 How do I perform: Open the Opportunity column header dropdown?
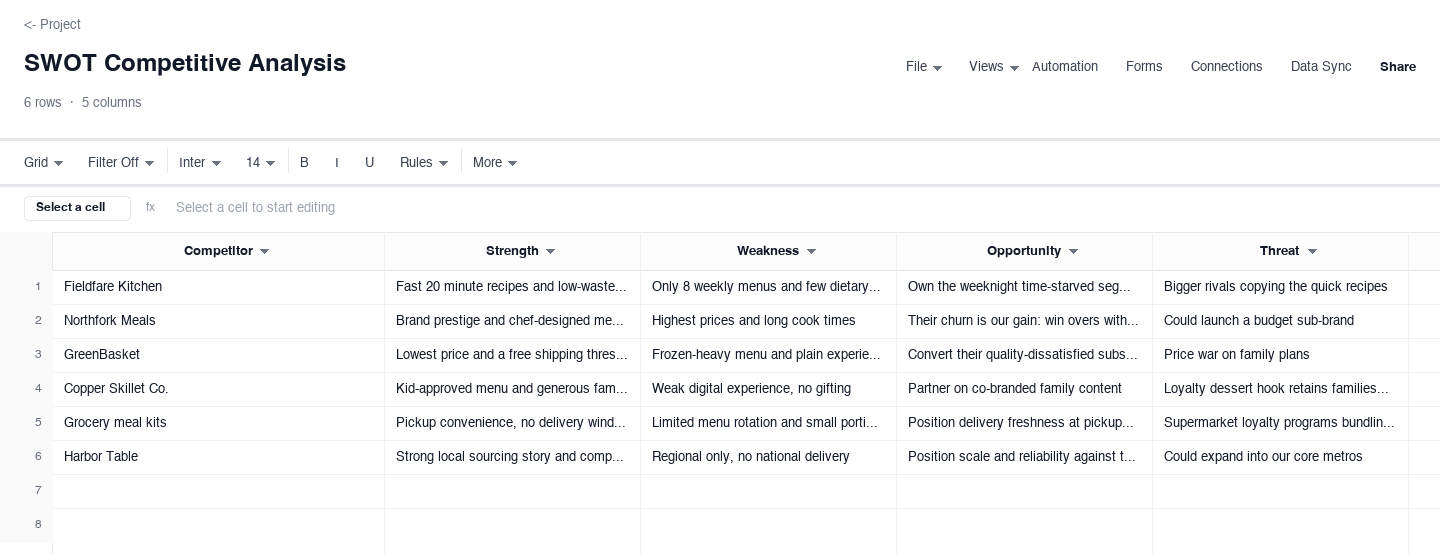tap(1073, 251)
